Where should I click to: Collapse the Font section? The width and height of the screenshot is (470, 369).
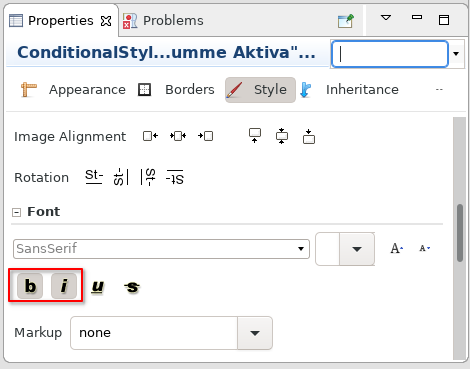tap(16, 212)
